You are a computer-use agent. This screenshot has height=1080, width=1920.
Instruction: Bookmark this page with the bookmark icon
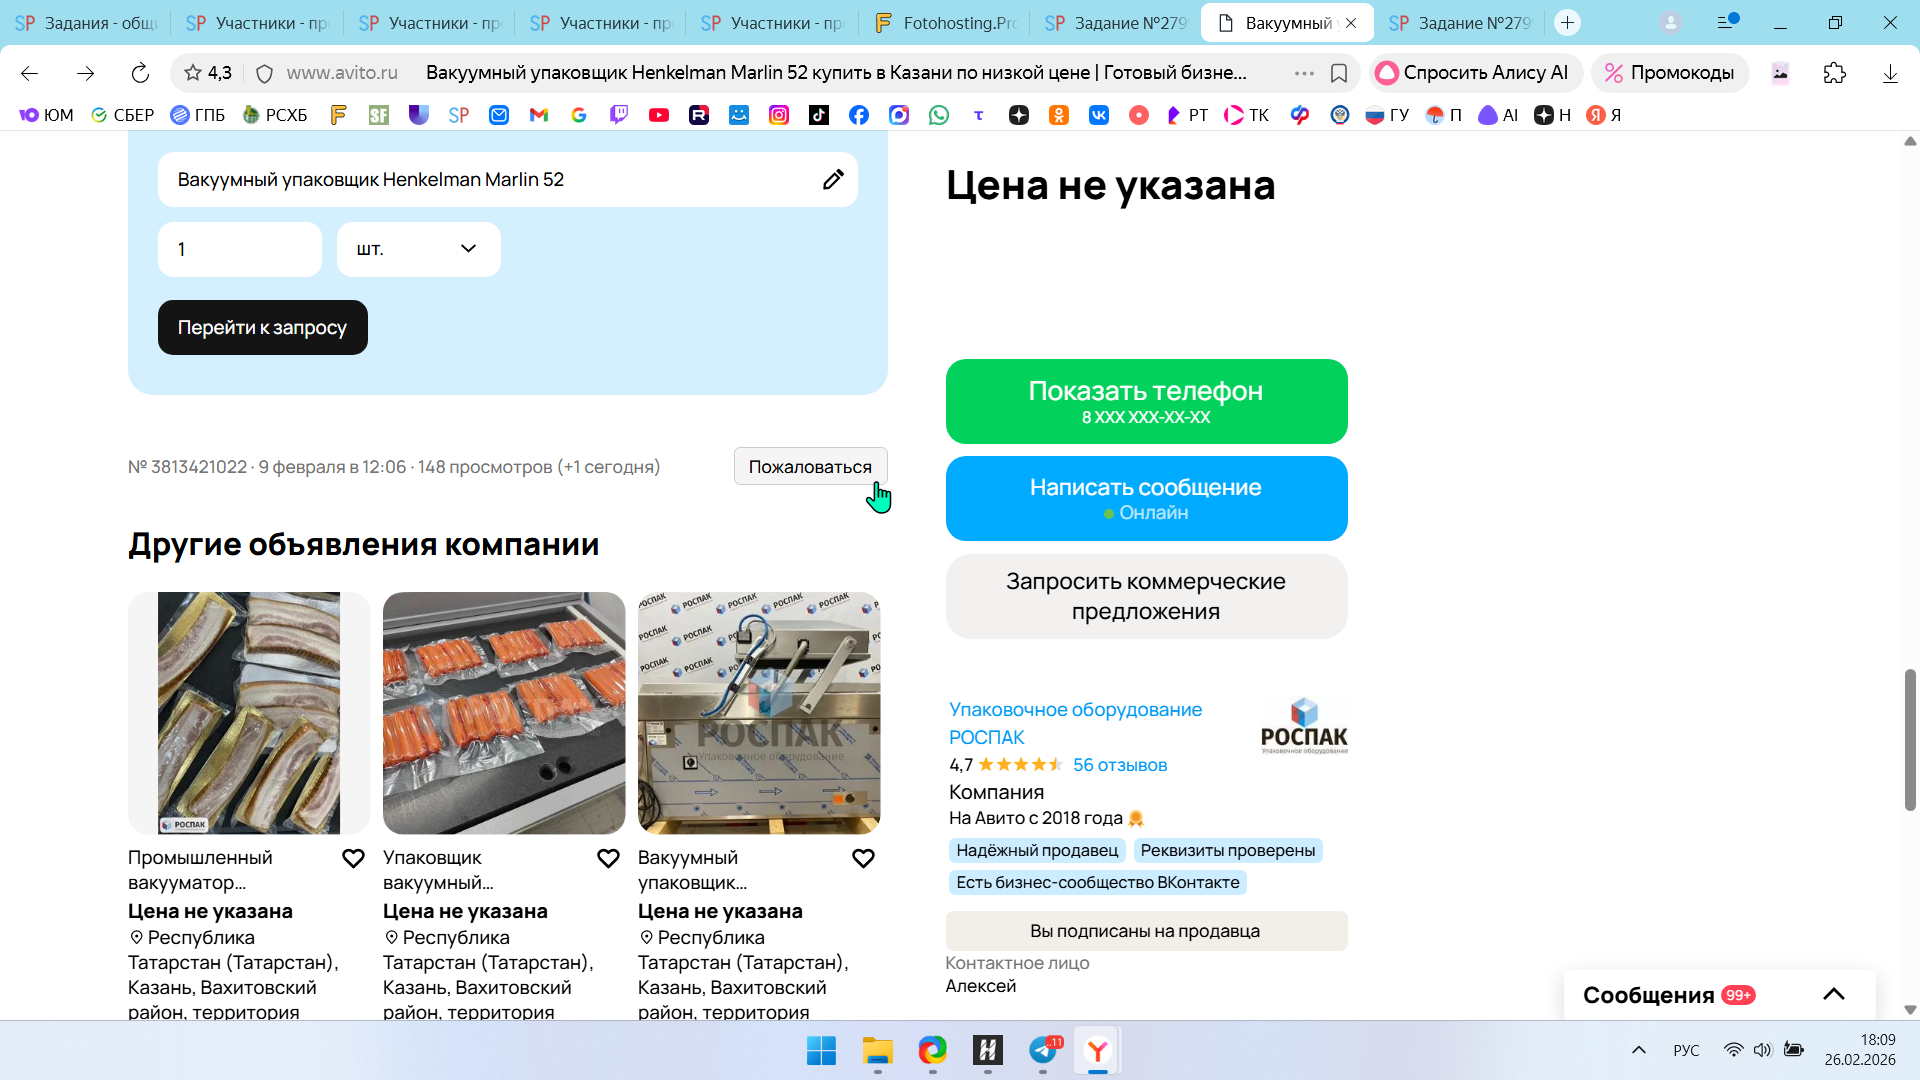click(x=1339, y=73)
